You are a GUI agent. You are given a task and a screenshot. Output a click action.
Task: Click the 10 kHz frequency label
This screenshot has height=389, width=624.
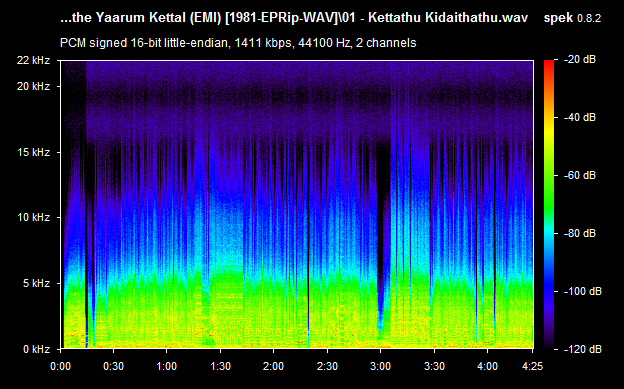[33, 217]
